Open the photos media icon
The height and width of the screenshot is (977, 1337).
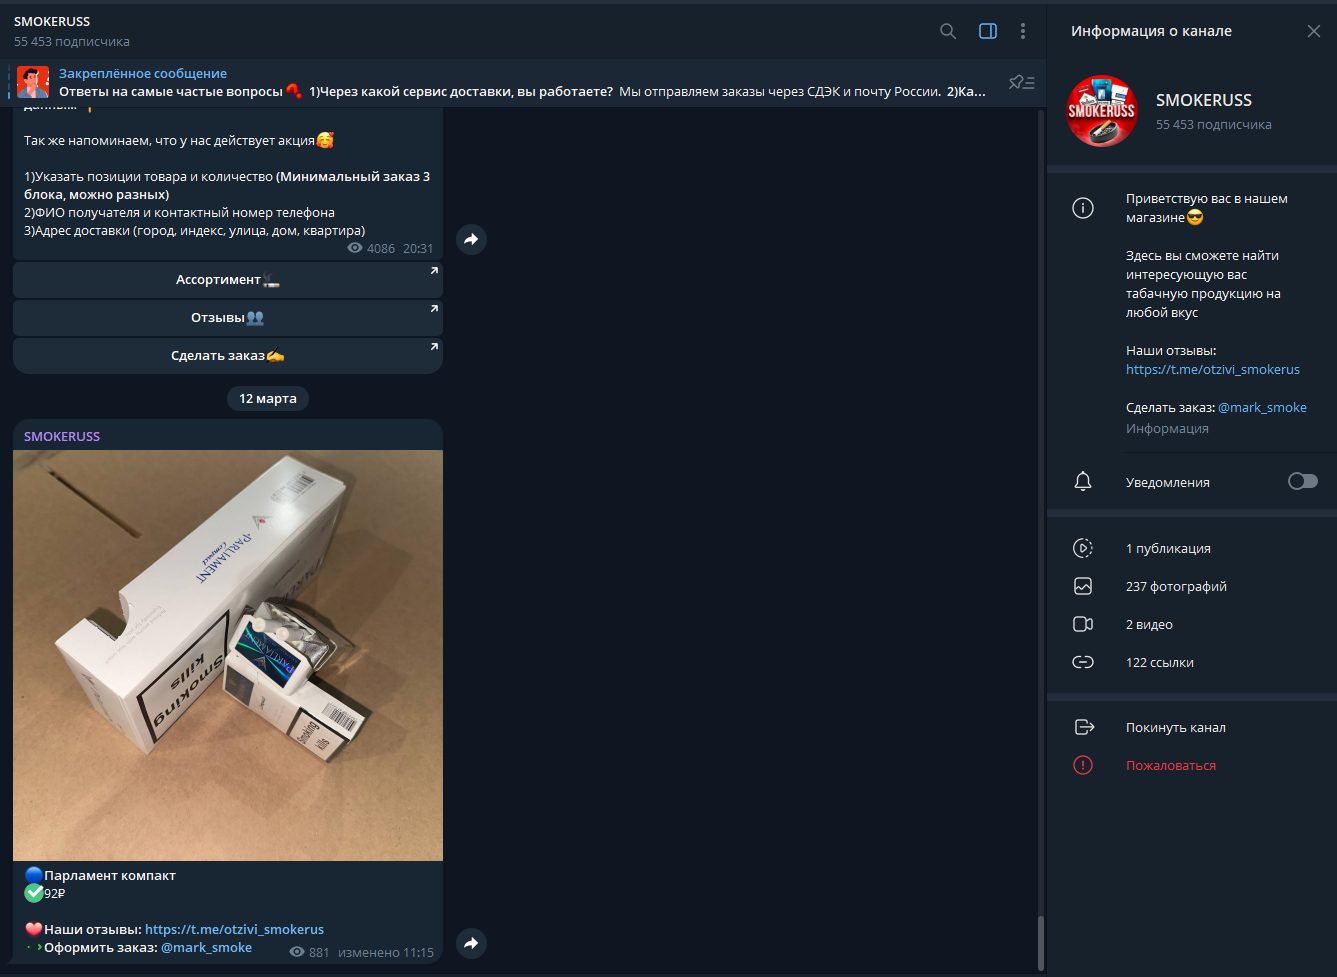pos(1083,586)
